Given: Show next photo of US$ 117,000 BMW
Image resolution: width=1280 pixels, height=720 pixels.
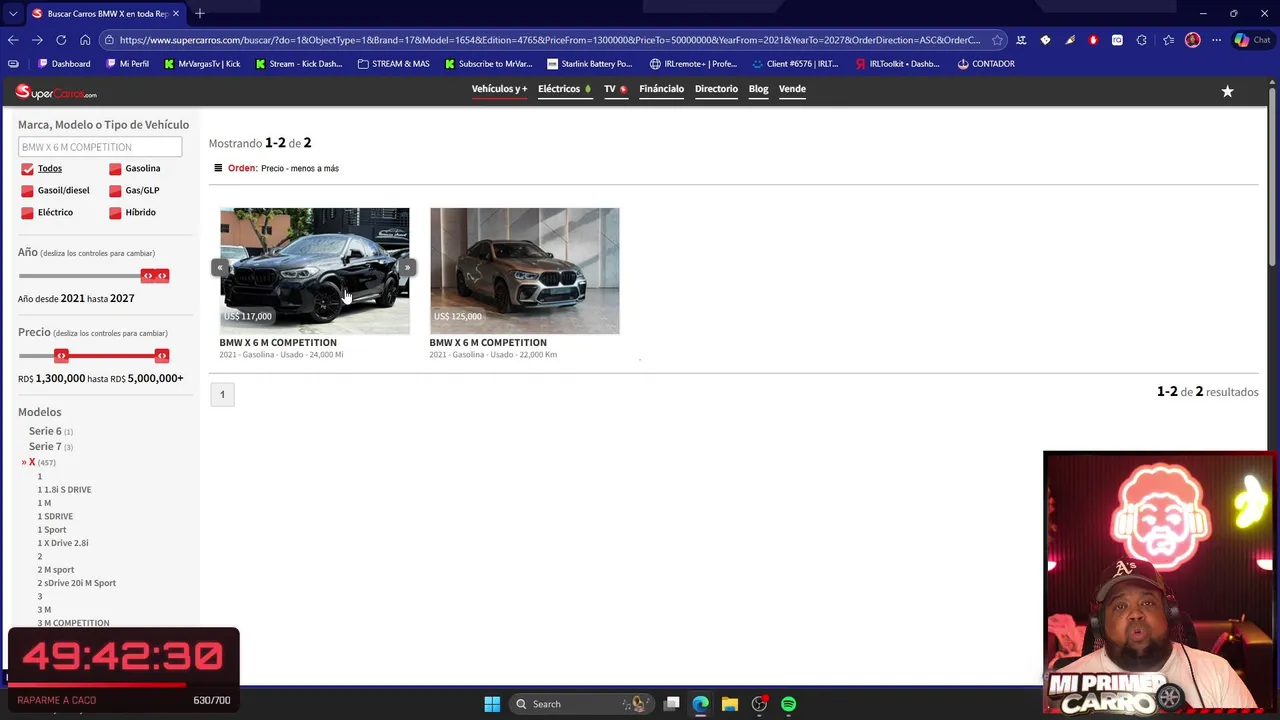Looking at the screenshot, I should pos(408,268).
